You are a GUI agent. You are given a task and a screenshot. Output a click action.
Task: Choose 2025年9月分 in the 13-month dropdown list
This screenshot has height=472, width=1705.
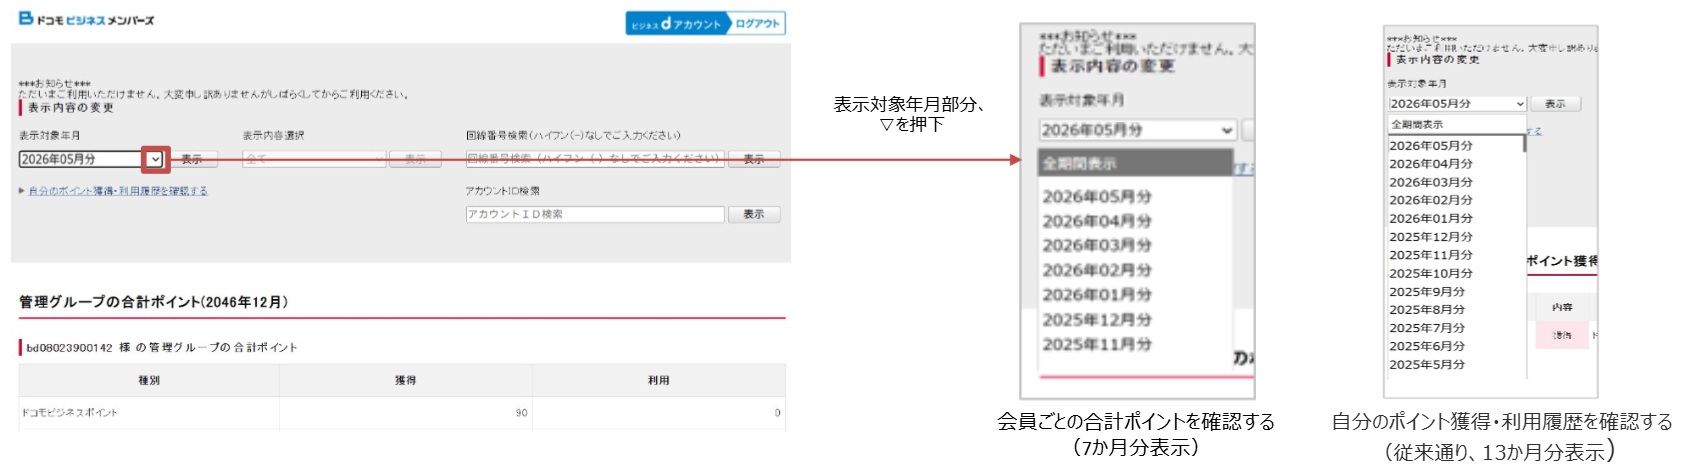click(x=1427, y=292)
